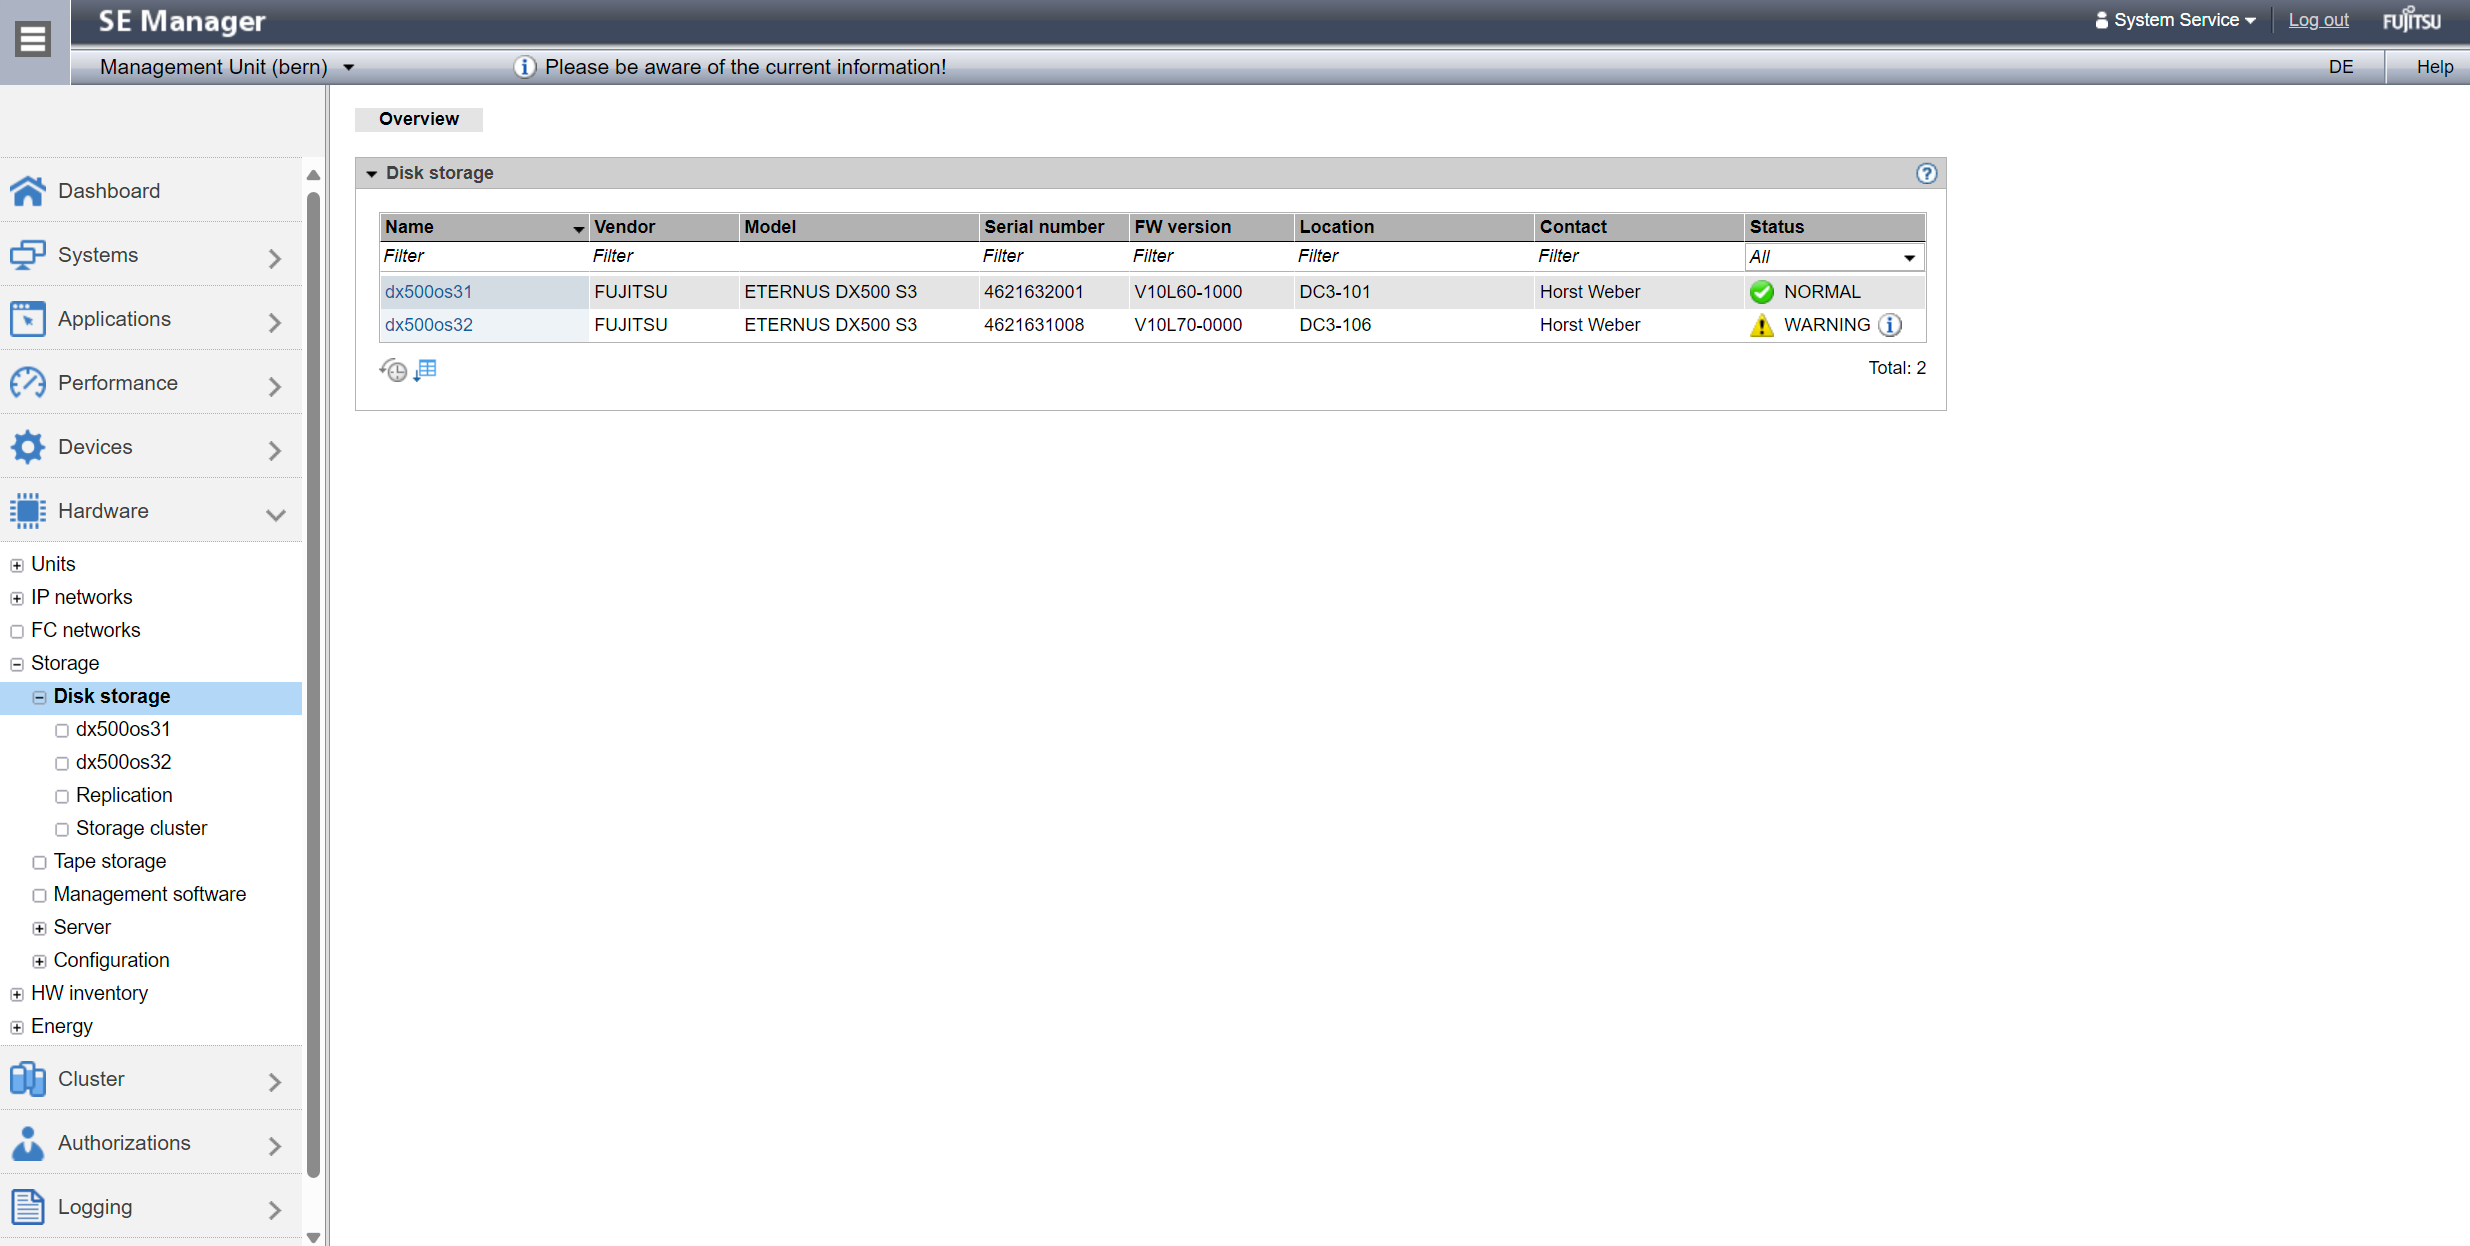
Task: Click the Logging document icon
Action: [x=28, y=1207]
